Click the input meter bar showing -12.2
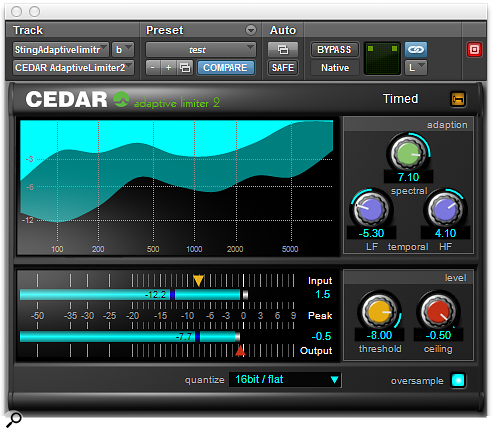 tap(130, 295)
